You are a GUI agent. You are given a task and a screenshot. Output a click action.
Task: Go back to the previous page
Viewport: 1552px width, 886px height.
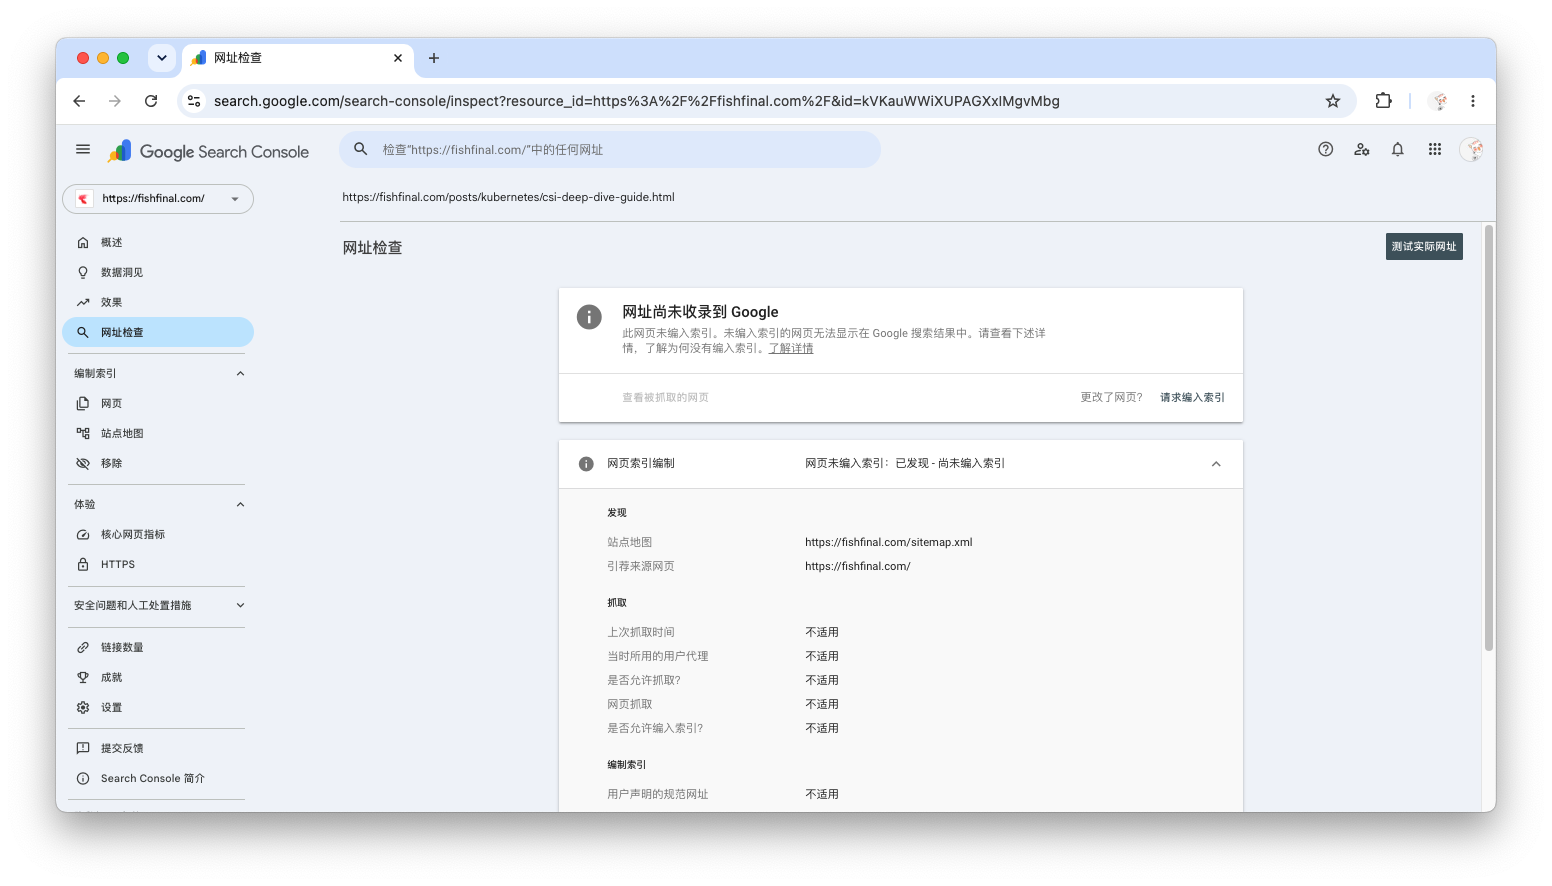point(79,101)
